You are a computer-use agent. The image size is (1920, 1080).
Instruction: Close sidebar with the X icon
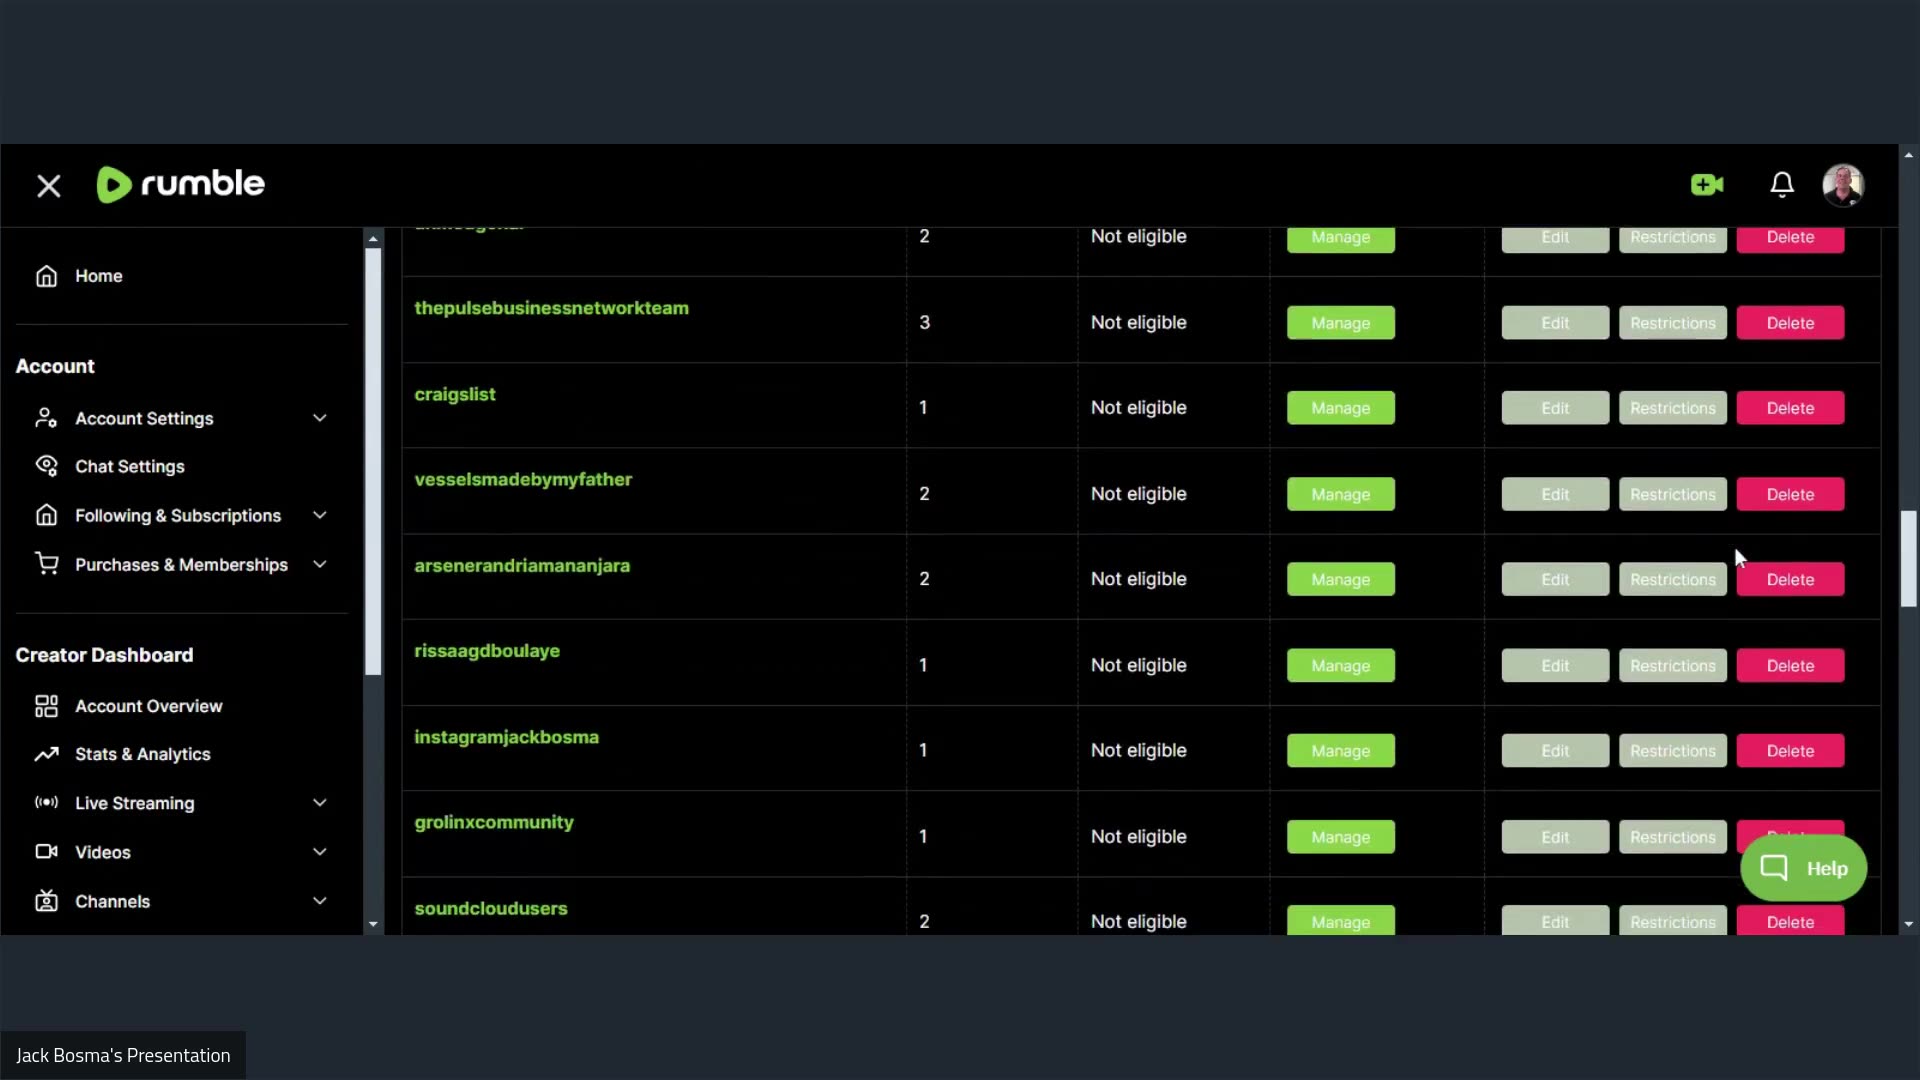tap(48, 186)
